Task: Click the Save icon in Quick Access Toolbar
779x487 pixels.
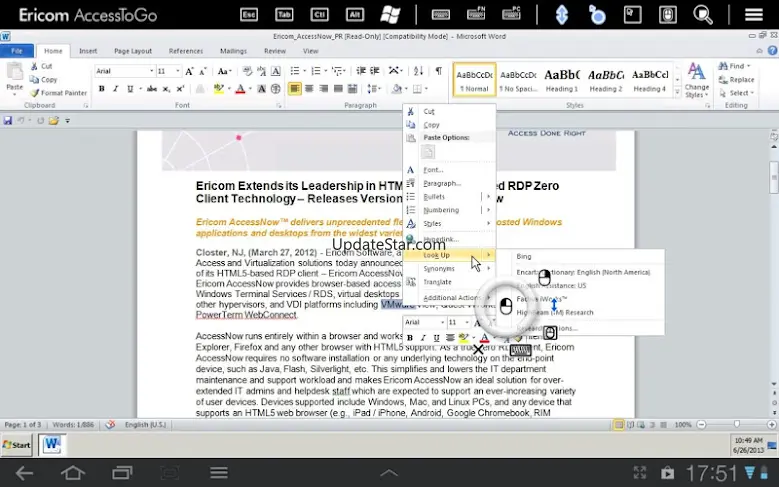Action: point(7,121)
